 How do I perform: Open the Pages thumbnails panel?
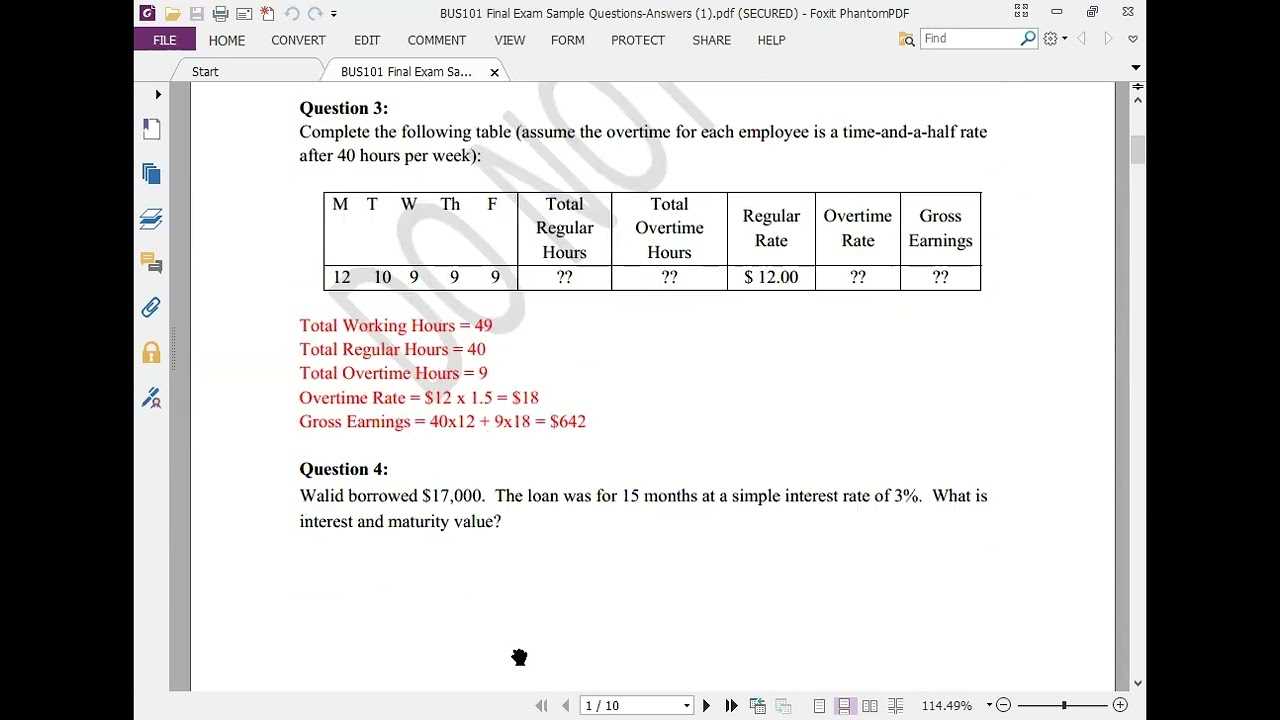click(x=151, y=174)
